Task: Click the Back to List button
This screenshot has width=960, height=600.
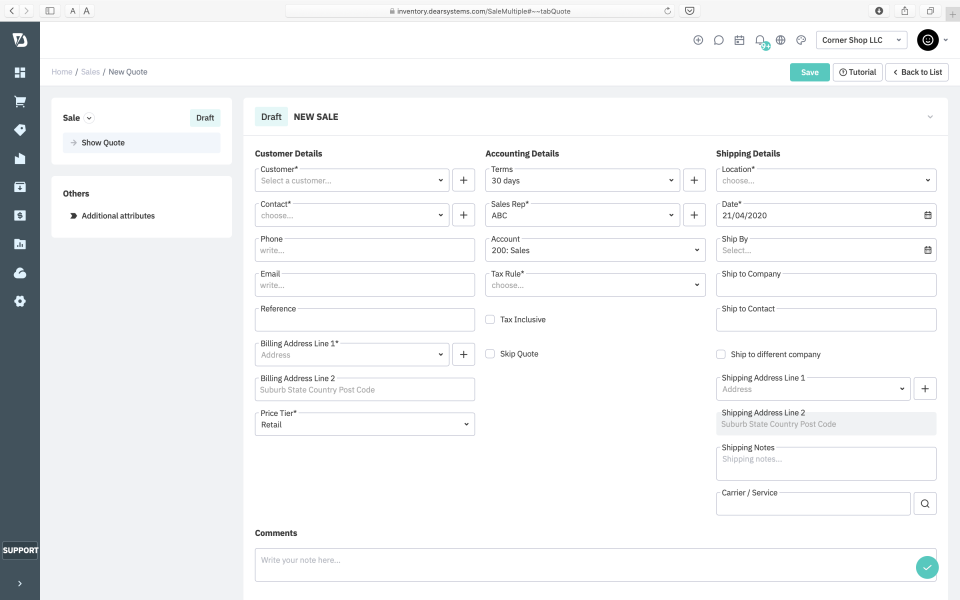Action: coord(917,72)
